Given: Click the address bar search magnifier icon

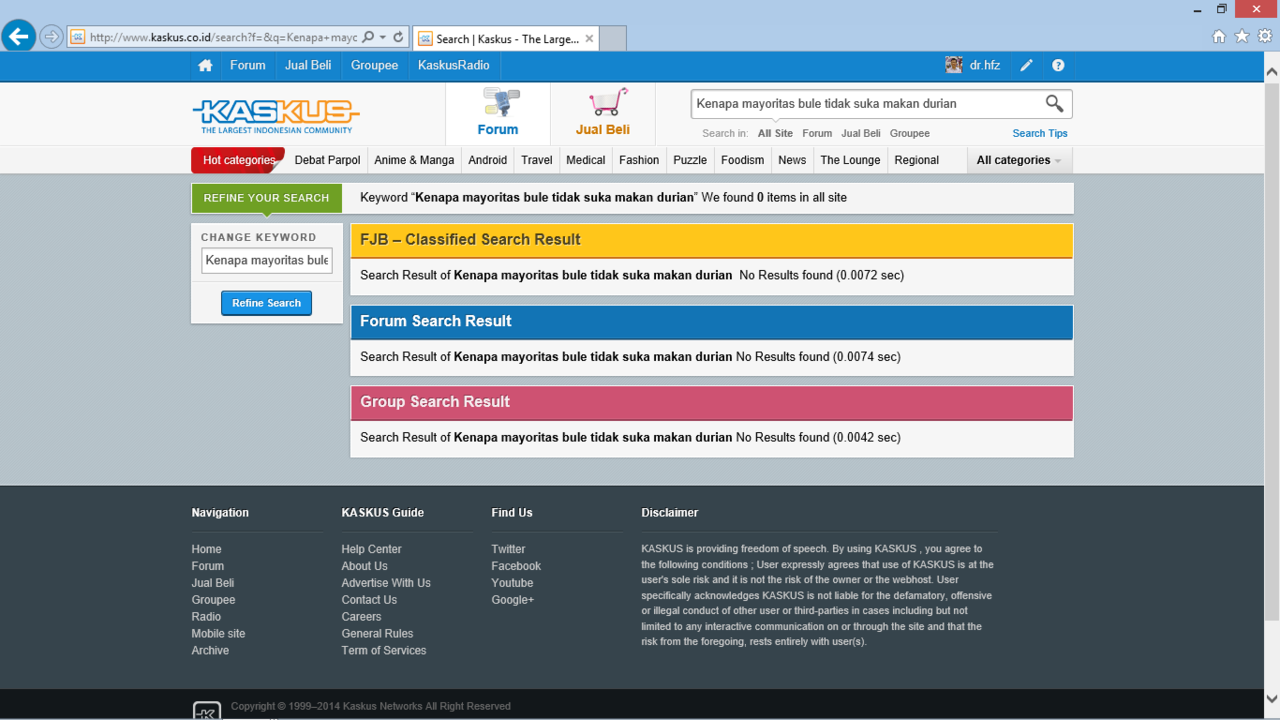Looking at the screenshot, I should 368,37.
